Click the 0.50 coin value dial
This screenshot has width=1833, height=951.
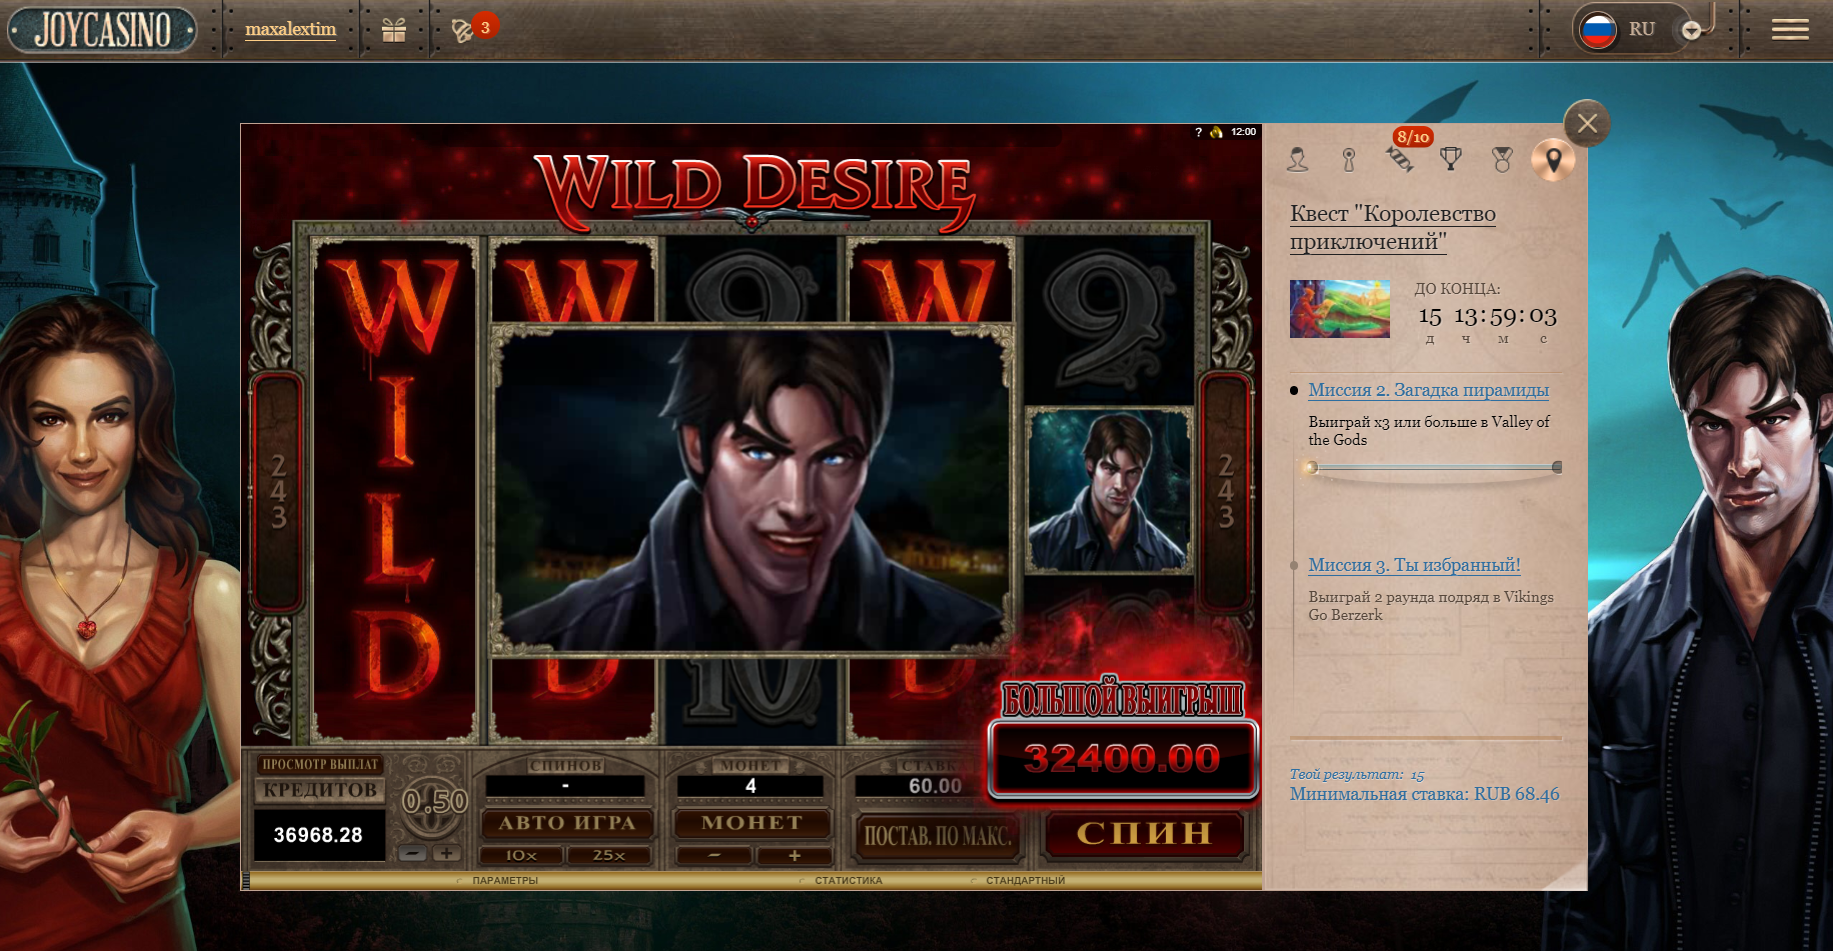pyautogui.click(x=434, y=801)
